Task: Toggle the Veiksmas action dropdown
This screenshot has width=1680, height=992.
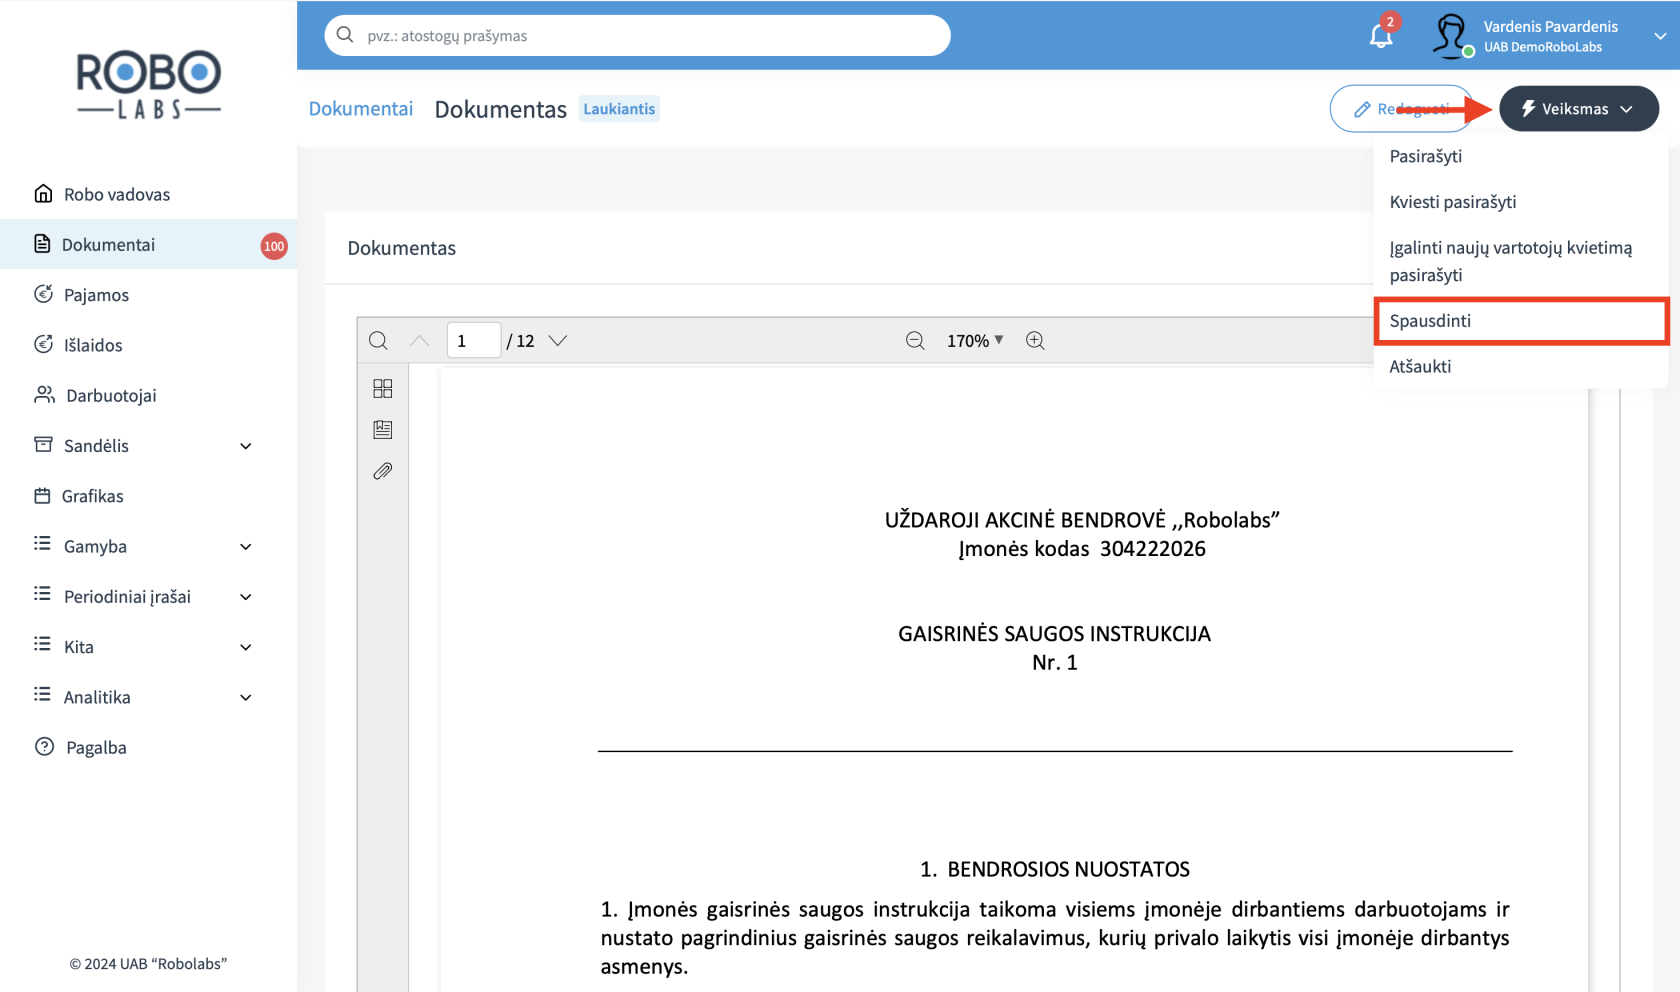Action: tap(1579, 108)
